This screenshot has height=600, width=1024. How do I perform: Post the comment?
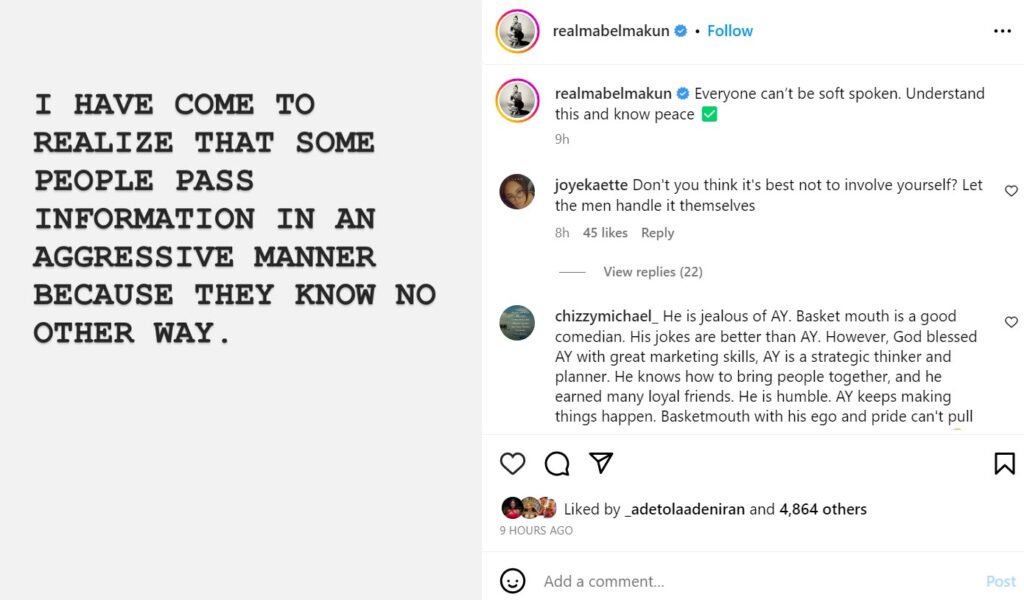point(1000,581)
